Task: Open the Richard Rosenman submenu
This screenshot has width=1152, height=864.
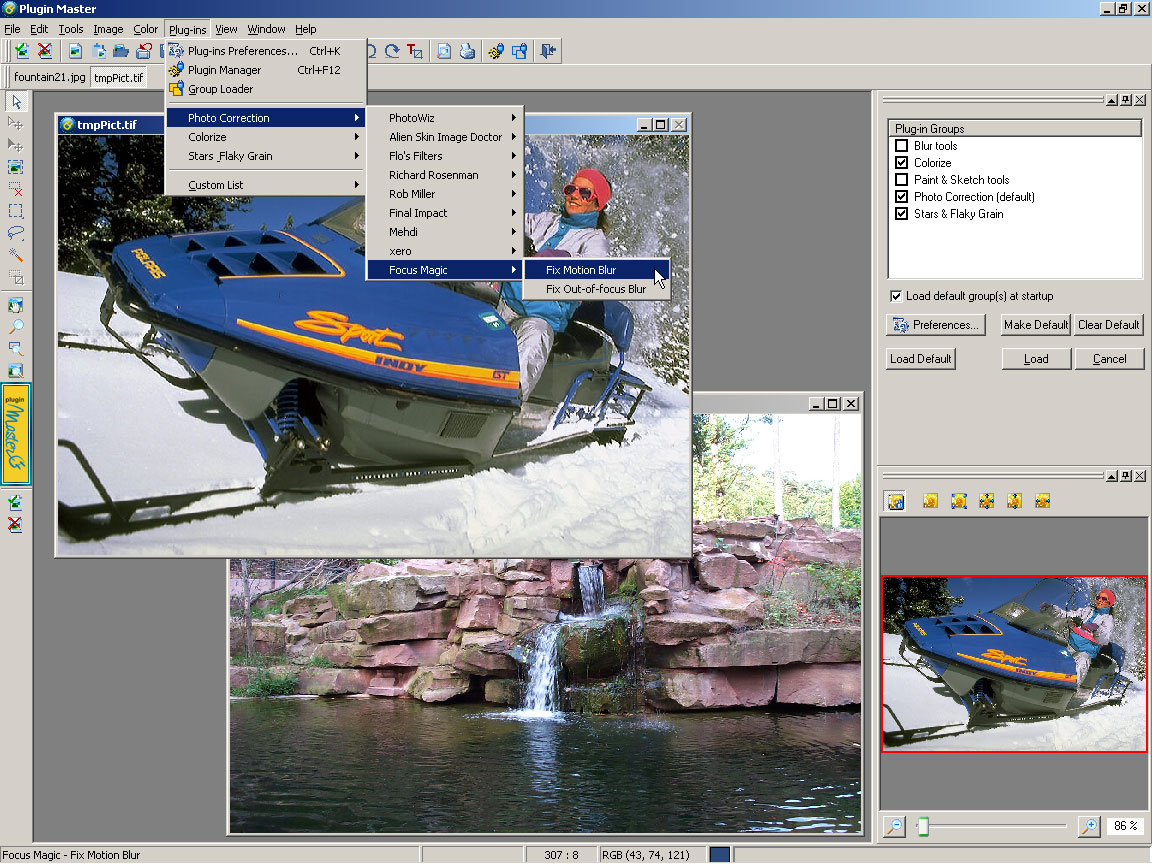Action: pyautogui.click(x=444, y=175)
